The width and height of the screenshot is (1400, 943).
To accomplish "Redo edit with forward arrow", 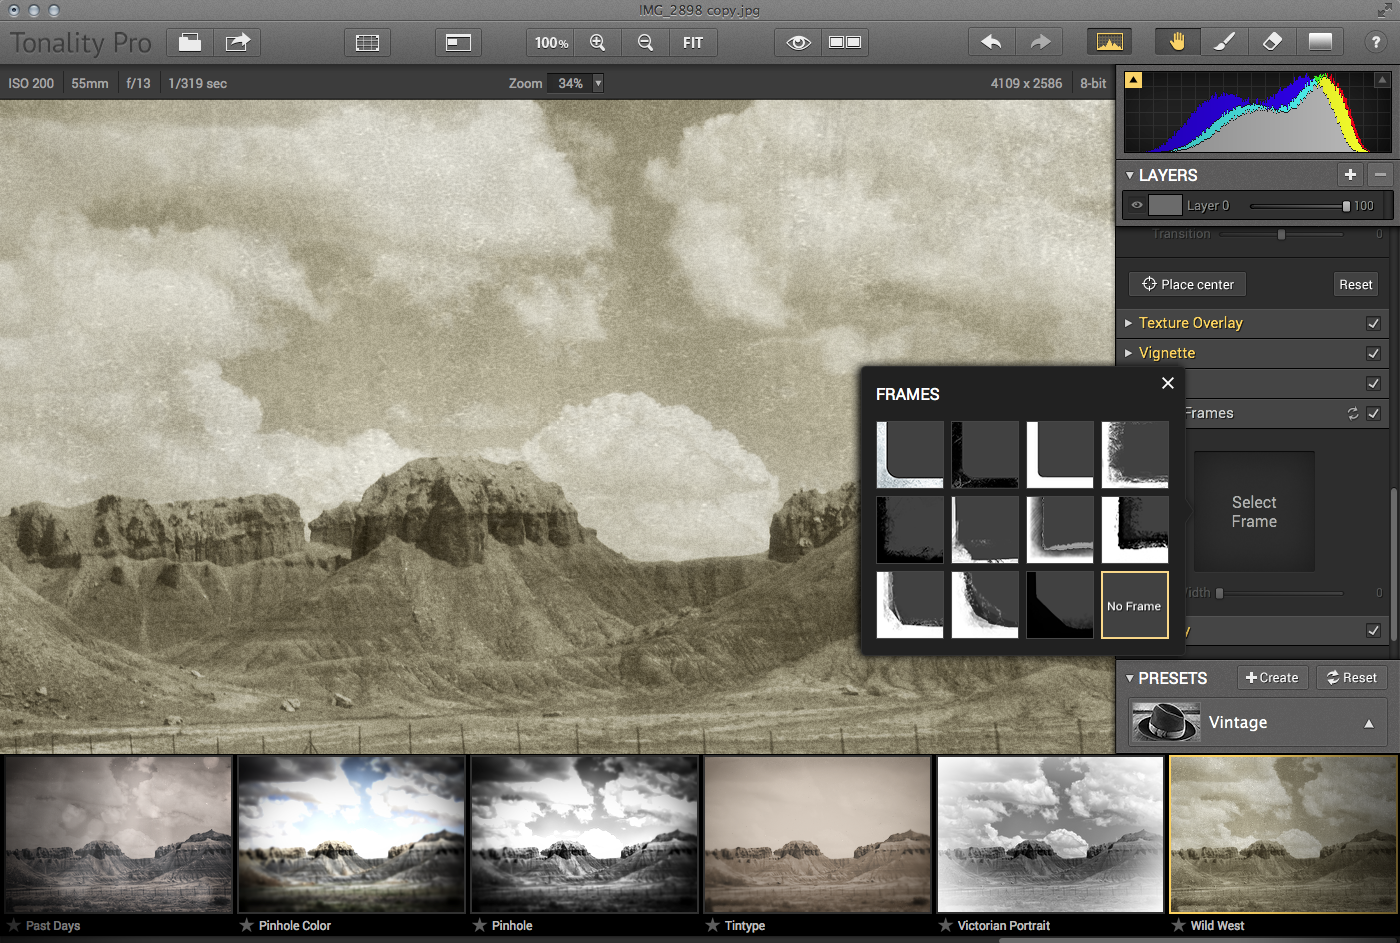I will [1040, 42].
